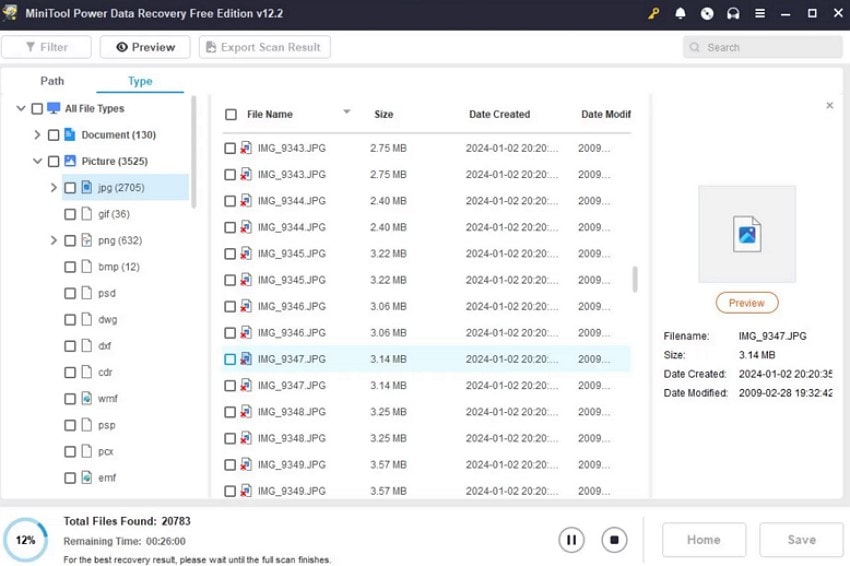Click the cdr file type icon
Viewport: 850px width, 566px height.
[x=86, y=372]
